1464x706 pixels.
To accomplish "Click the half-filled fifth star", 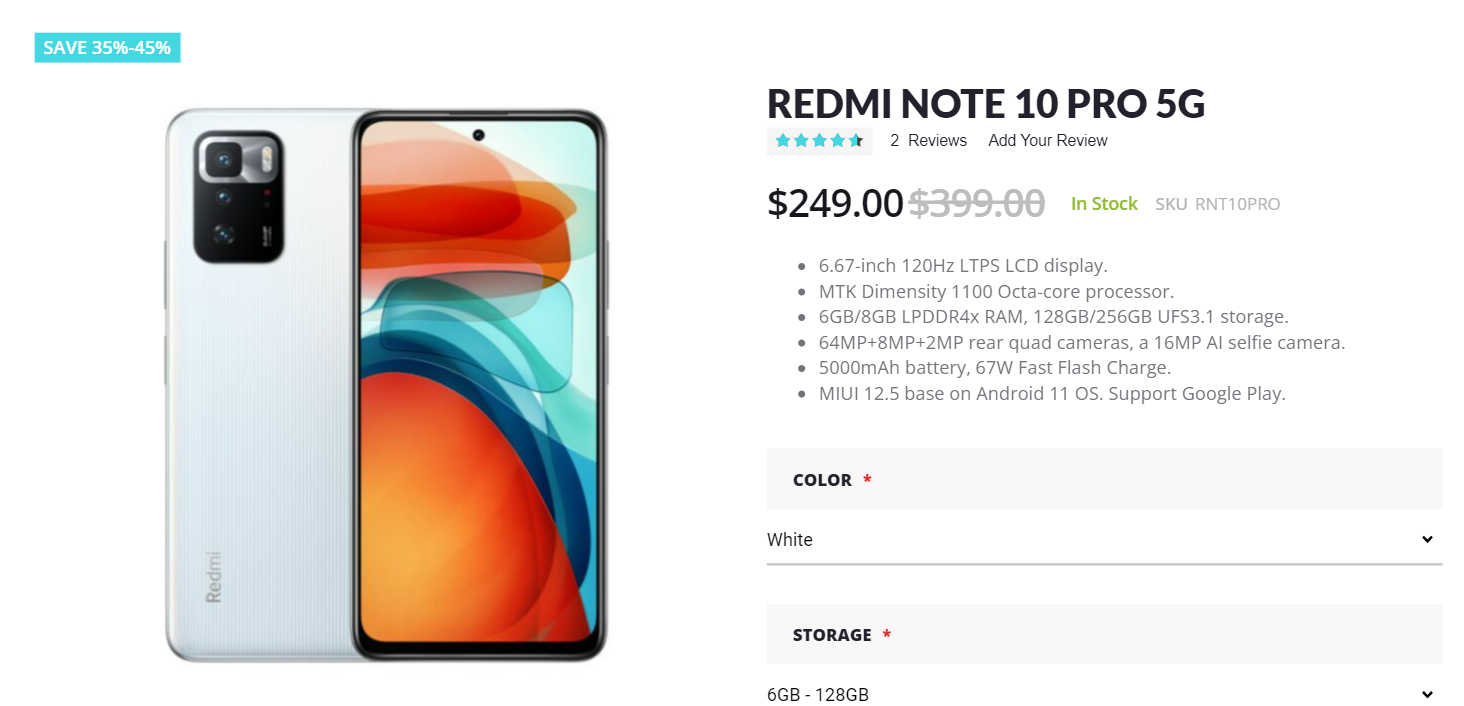I will tap(855, 140).
